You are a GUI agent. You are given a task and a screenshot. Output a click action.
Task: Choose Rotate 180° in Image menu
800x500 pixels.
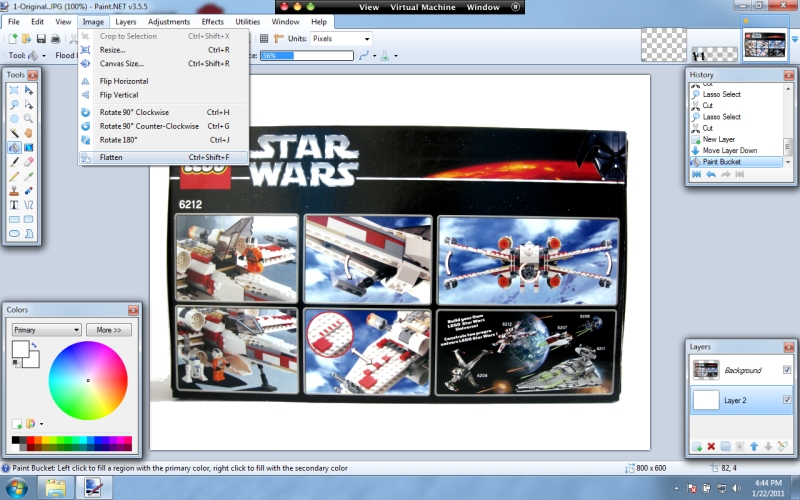click(163, 140)
